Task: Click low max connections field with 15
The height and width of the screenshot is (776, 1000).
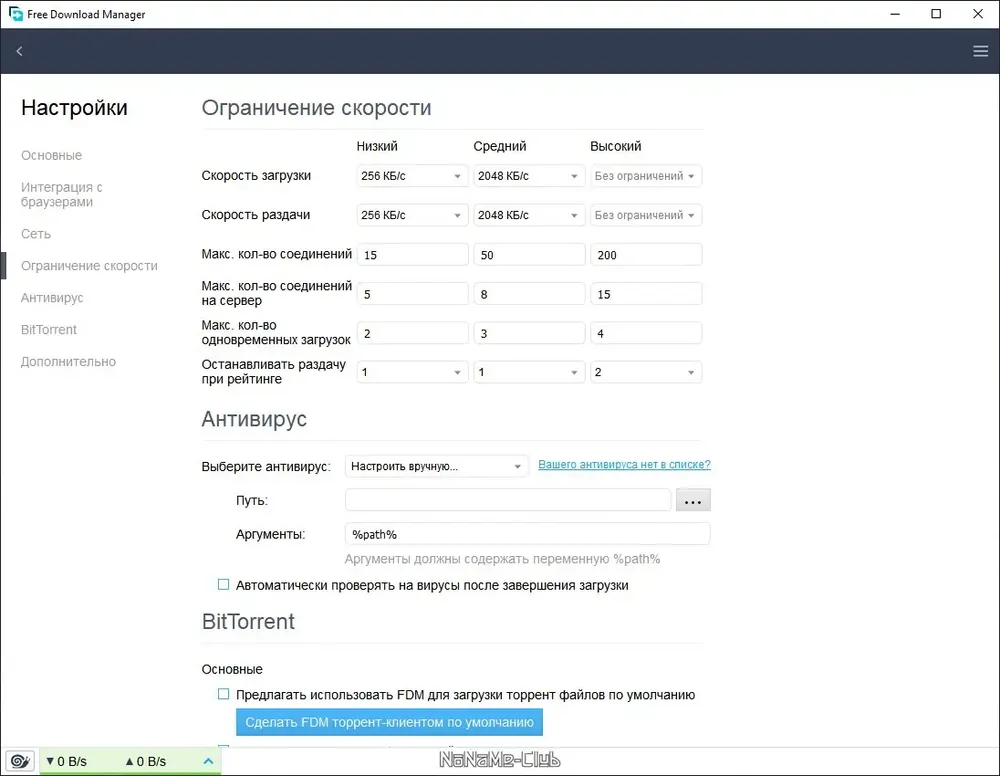Action: [x=412, y=255]
